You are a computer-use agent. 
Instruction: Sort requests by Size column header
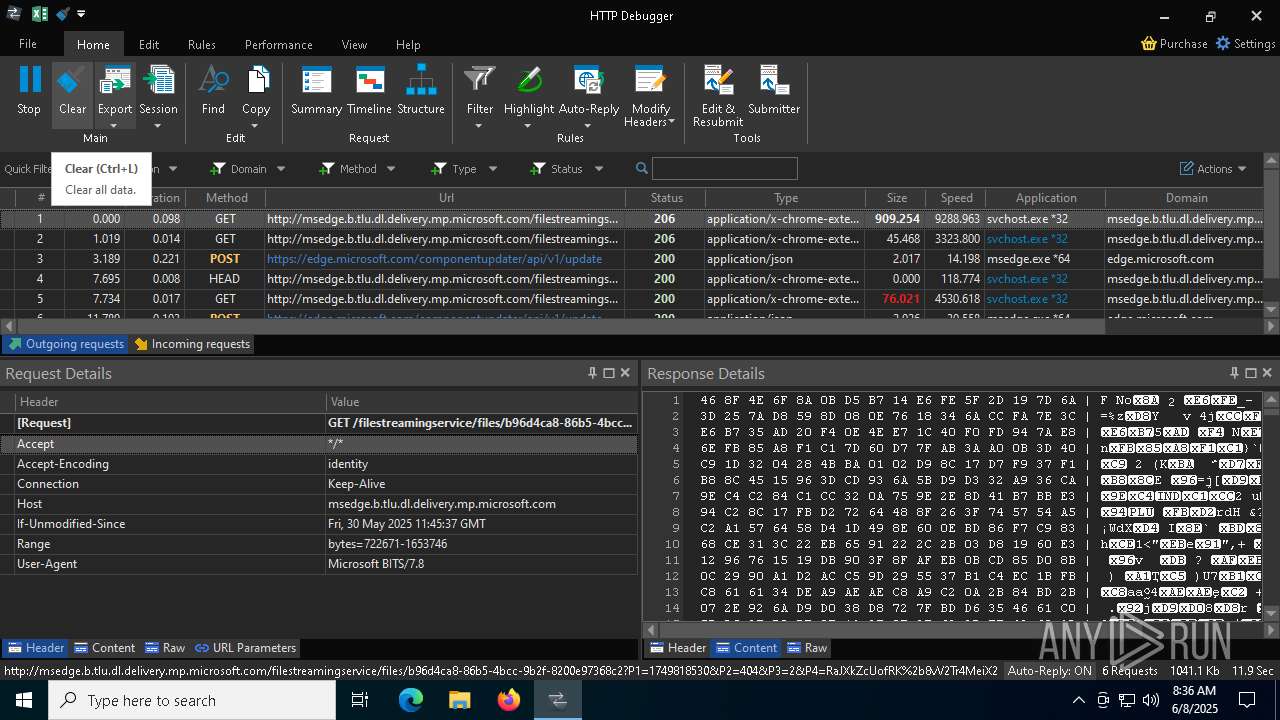(x=896, y=198)
